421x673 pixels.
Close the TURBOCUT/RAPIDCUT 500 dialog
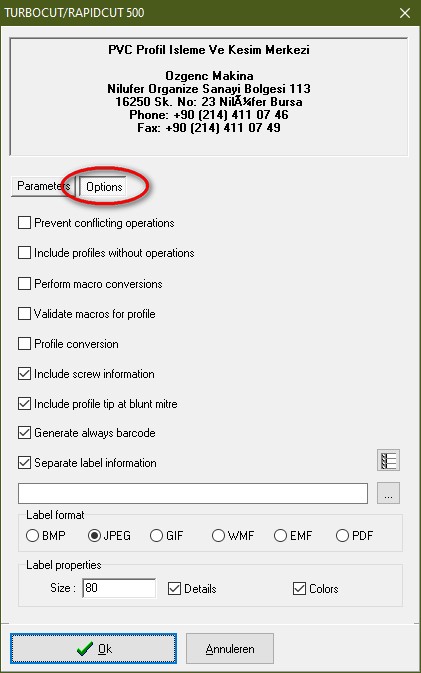coord(405,13)
